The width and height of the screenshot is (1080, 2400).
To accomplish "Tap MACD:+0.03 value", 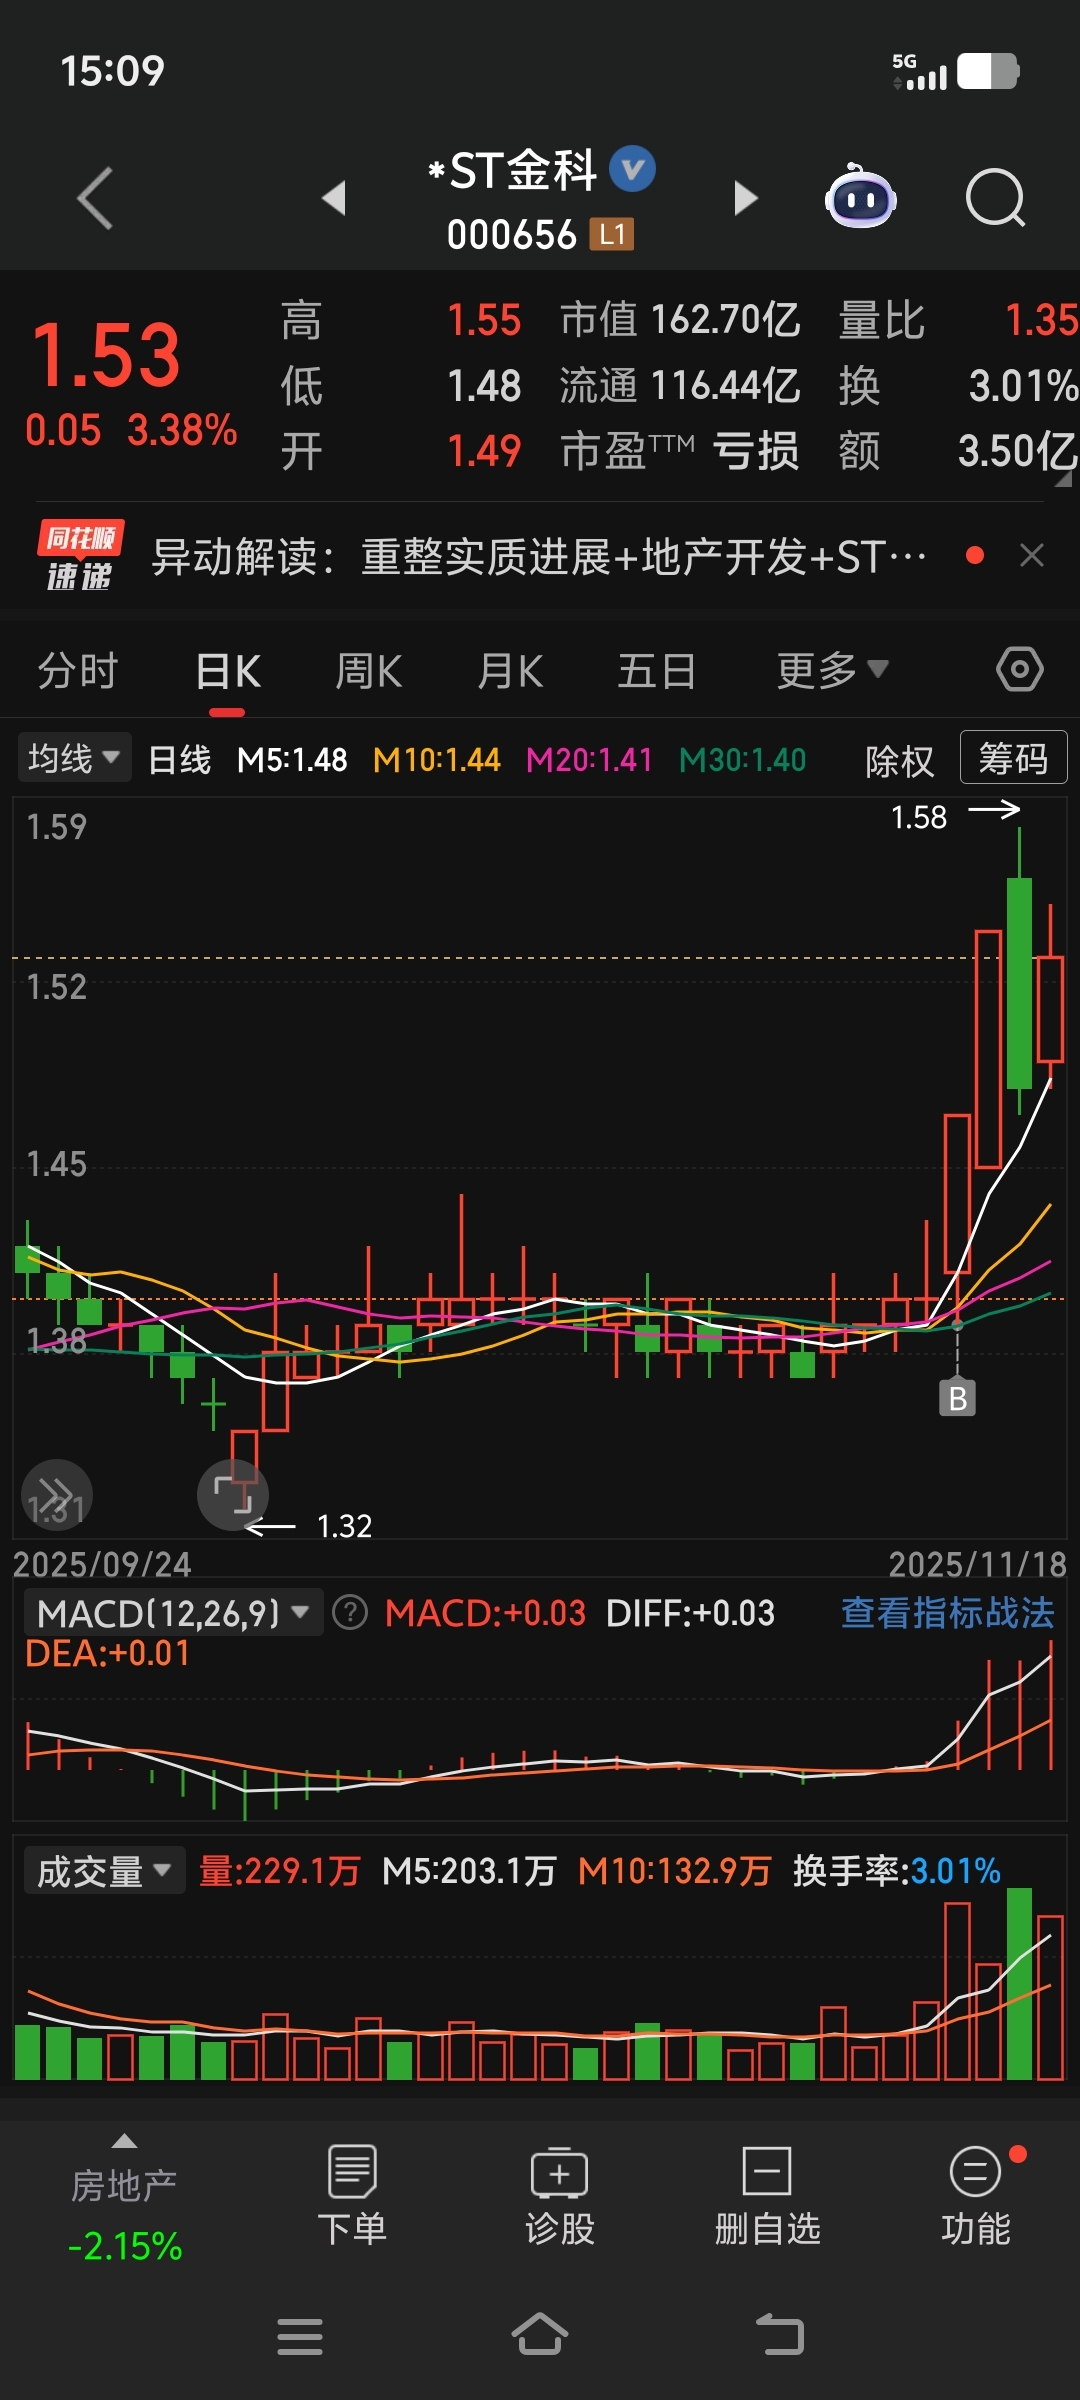I will [x=485, y=1612].
